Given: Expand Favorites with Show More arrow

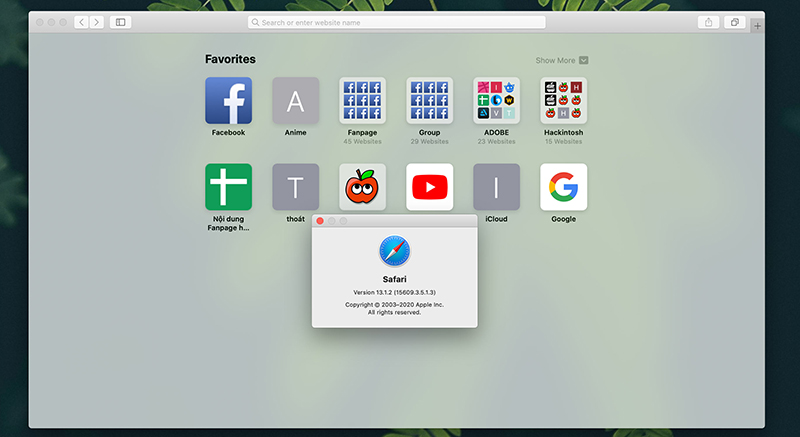Looking at the screenshot, I should click(584, 60).
